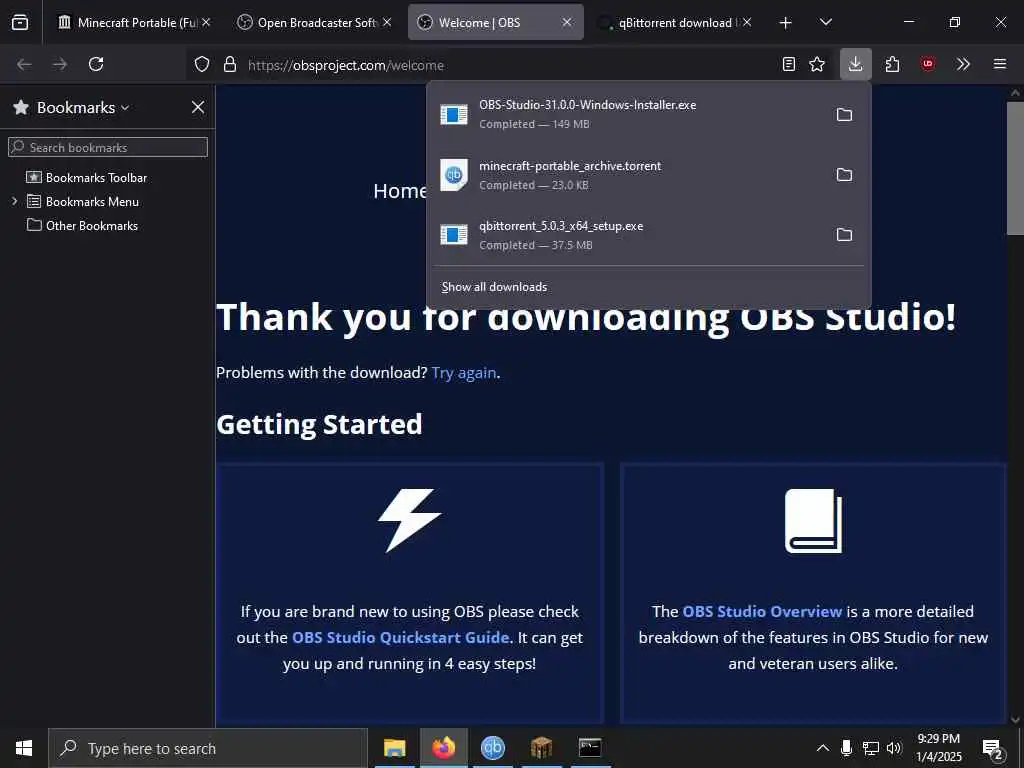The width and height of the screenshot is (1024, 768).
Task: Click the lightning bolt quickstart icon
Action: pos(410,520)
